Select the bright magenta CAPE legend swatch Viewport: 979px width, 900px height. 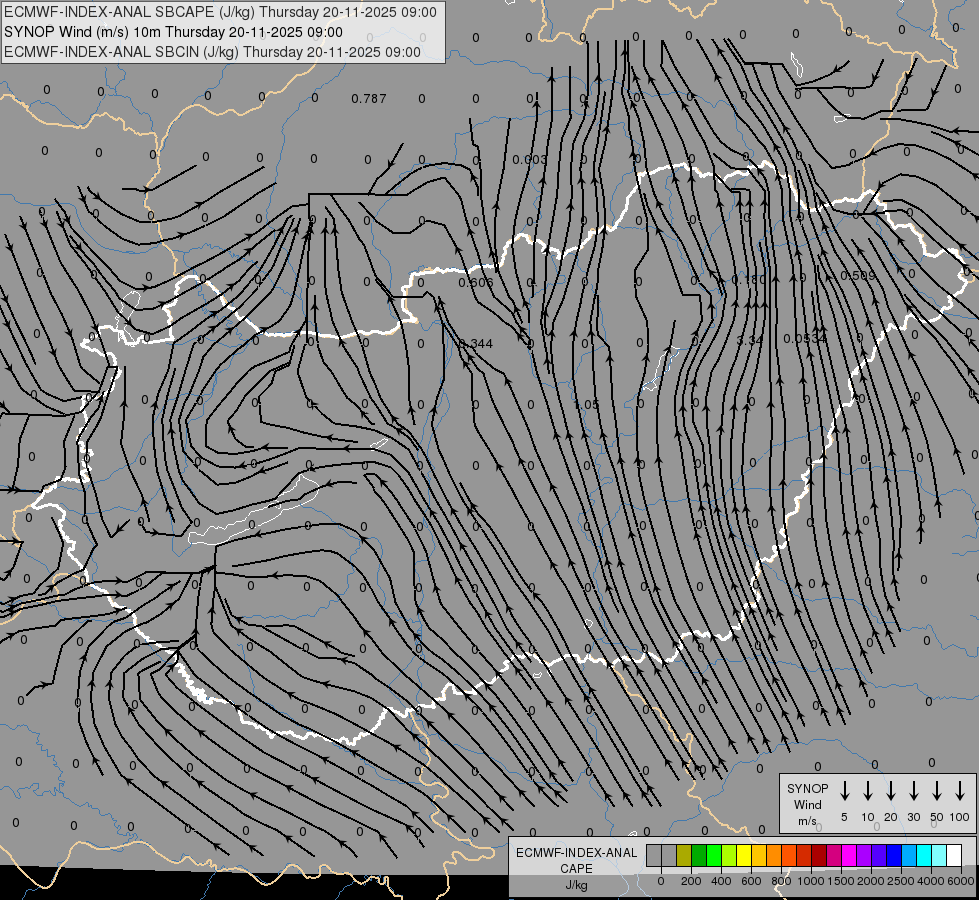(850, 856)
